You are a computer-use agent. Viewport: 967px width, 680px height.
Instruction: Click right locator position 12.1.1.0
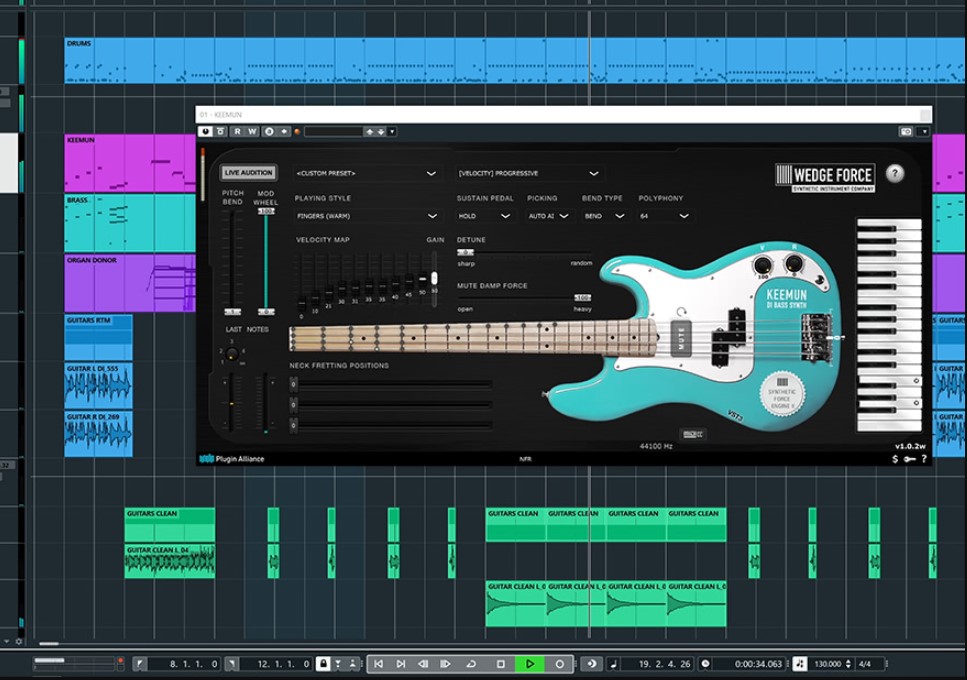pos(284,664)
